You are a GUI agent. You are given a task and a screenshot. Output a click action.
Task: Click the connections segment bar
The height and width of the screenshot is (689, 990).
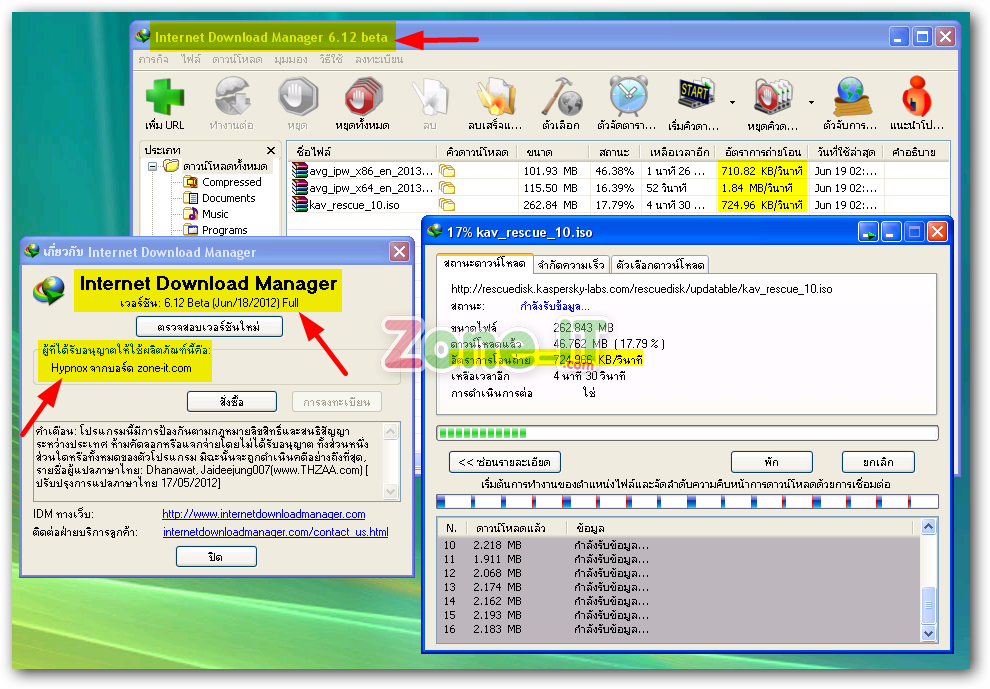pos(687,501)
